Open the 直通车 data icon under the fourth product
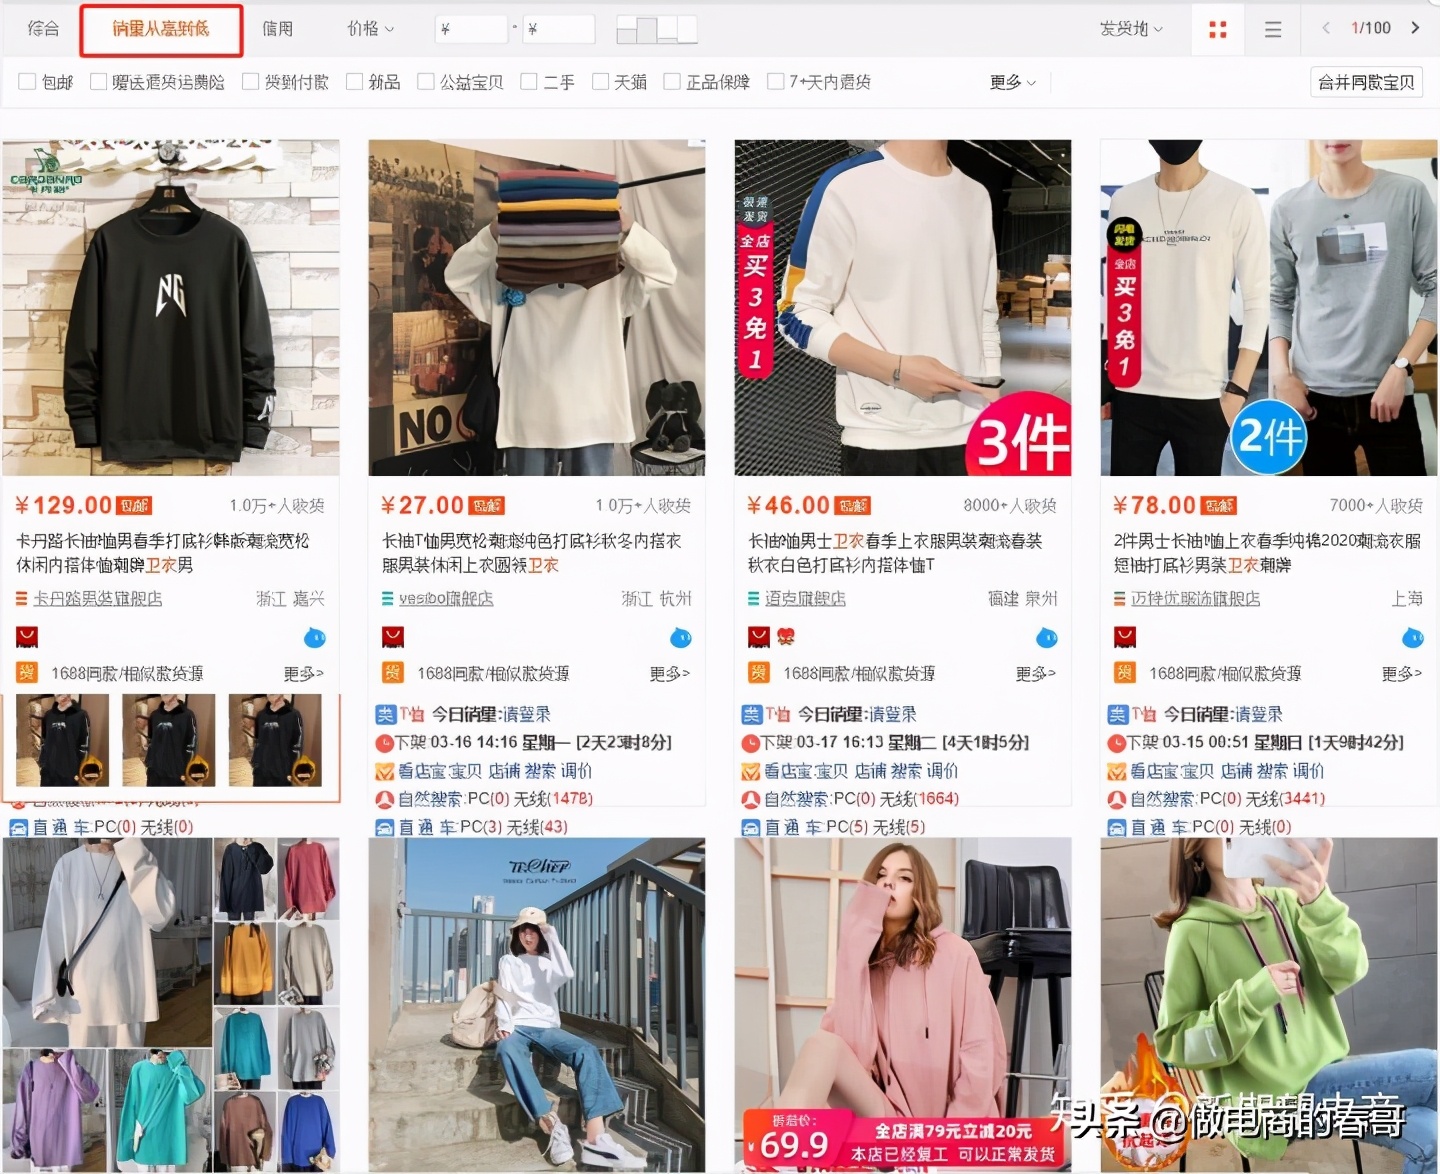Viewport: 1440px width, 1174px height. [1117, 827]
